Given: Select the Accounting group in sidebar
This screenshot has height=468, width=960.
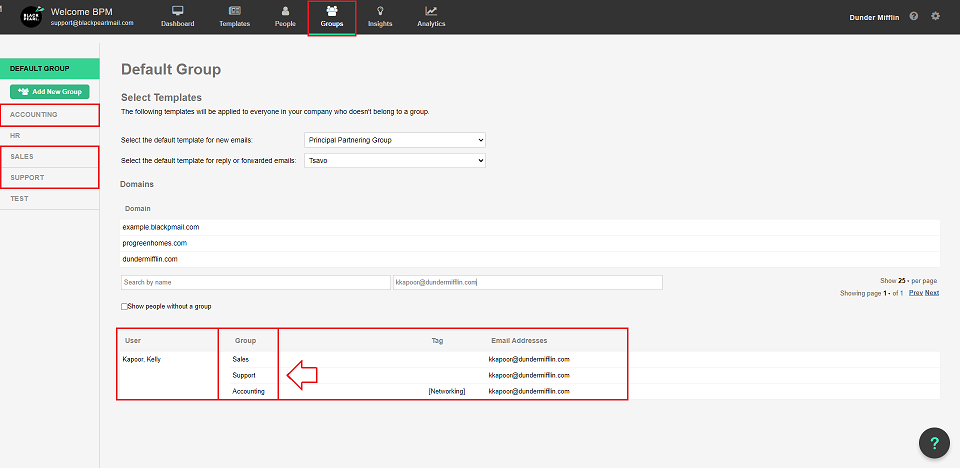Looking at the screenshot, I should click(x=50, y=115).
